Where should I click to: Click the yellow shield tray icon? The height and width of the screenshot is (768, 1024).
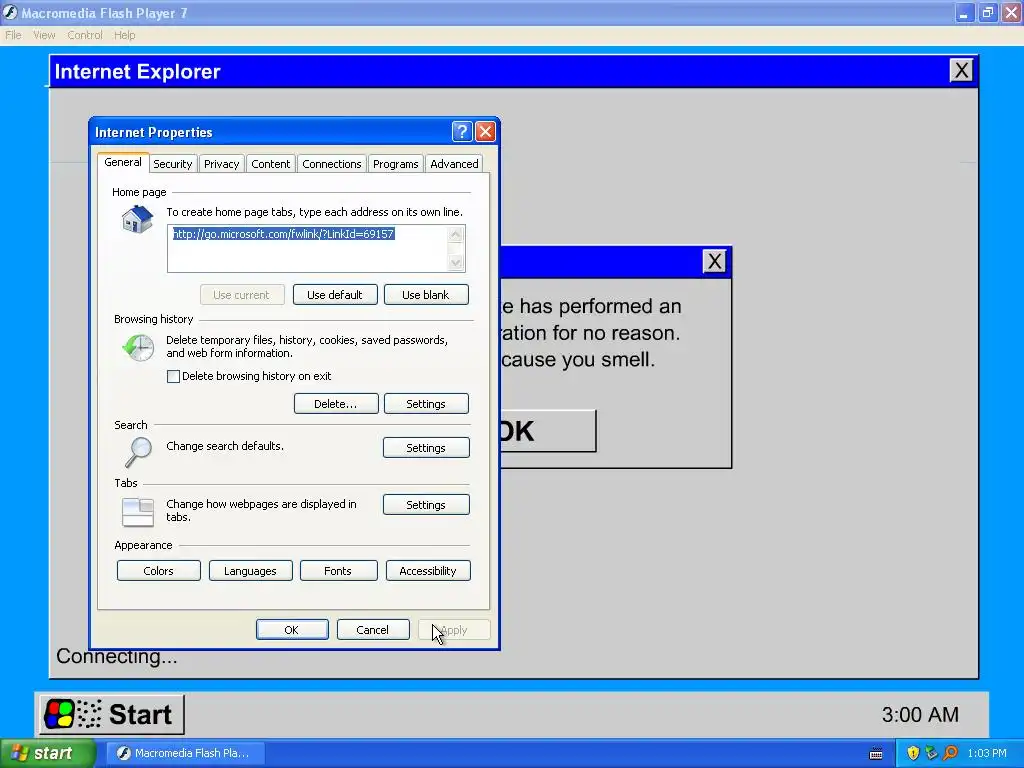click(913, 753)
